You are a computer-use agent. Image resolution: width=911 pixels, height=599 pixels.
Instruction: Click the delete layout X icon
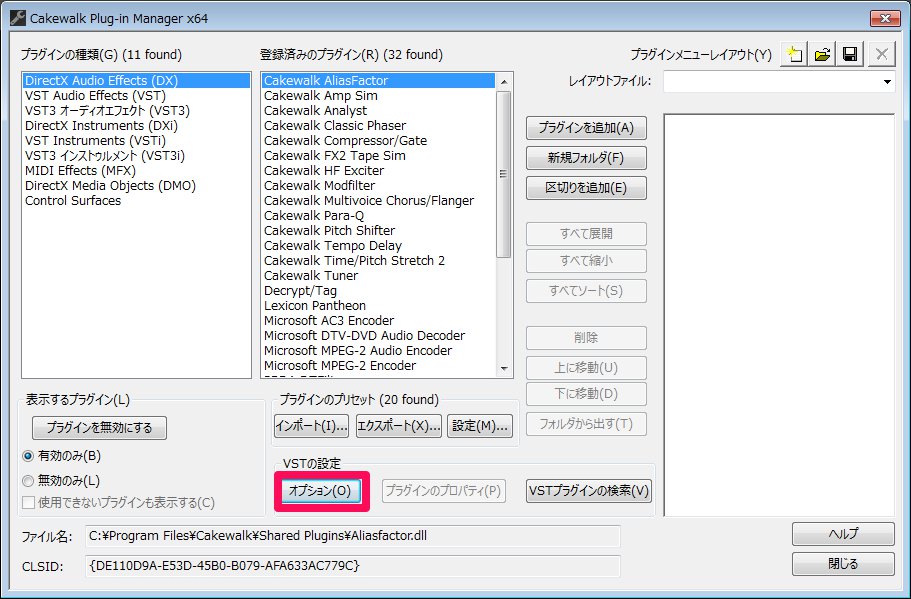pos(881,55)
